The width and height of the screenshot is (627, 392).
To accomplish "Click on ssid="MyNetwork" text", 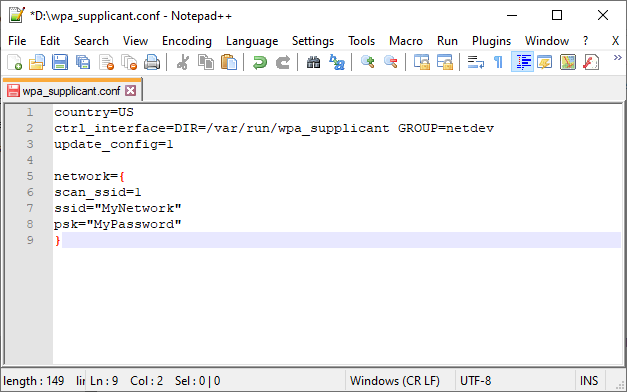I will [118, 208].
